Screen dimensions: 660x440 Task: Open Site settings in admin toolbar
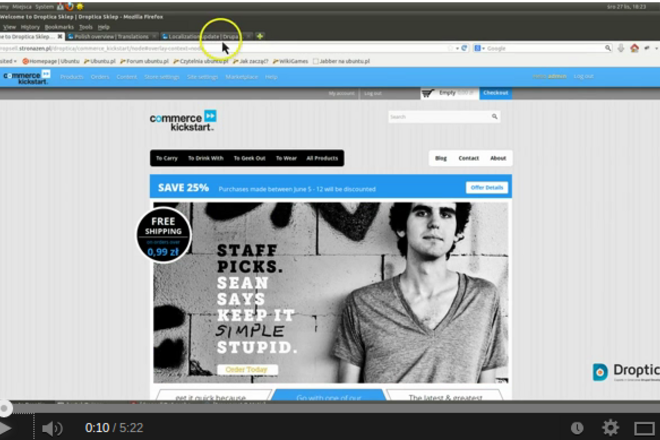click(x=202, y=77)
